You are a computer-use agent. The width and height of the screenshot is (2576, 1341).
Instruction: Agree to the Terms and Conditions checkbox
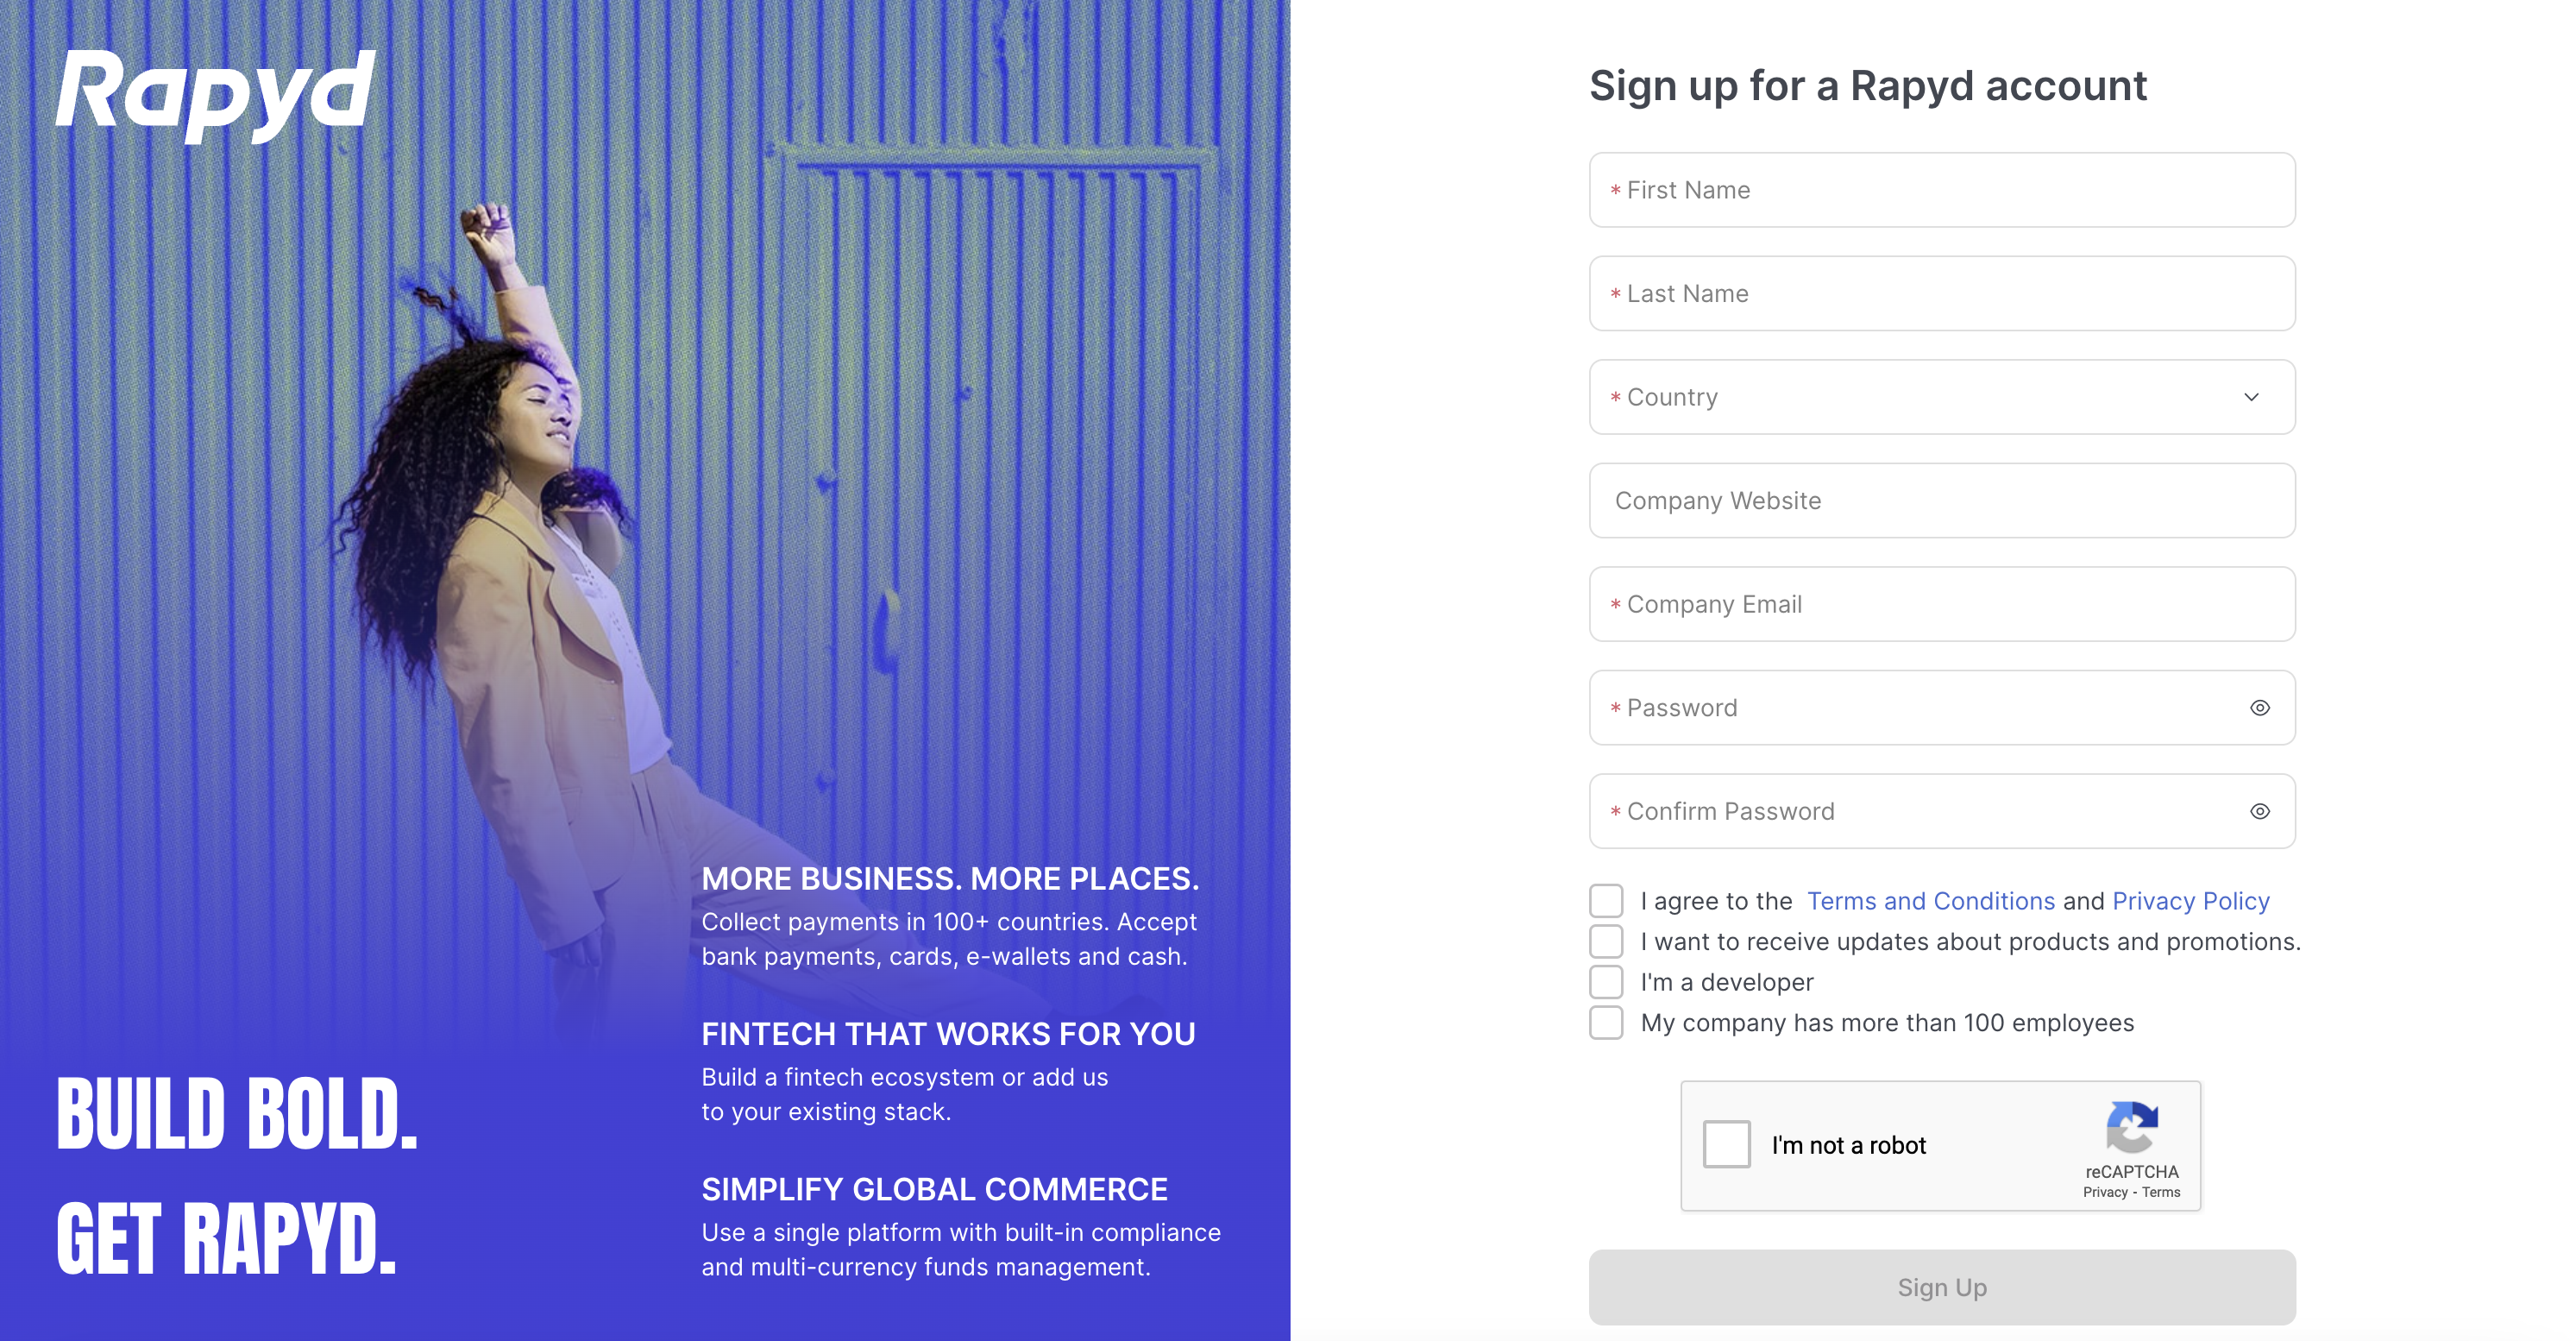1606,900
